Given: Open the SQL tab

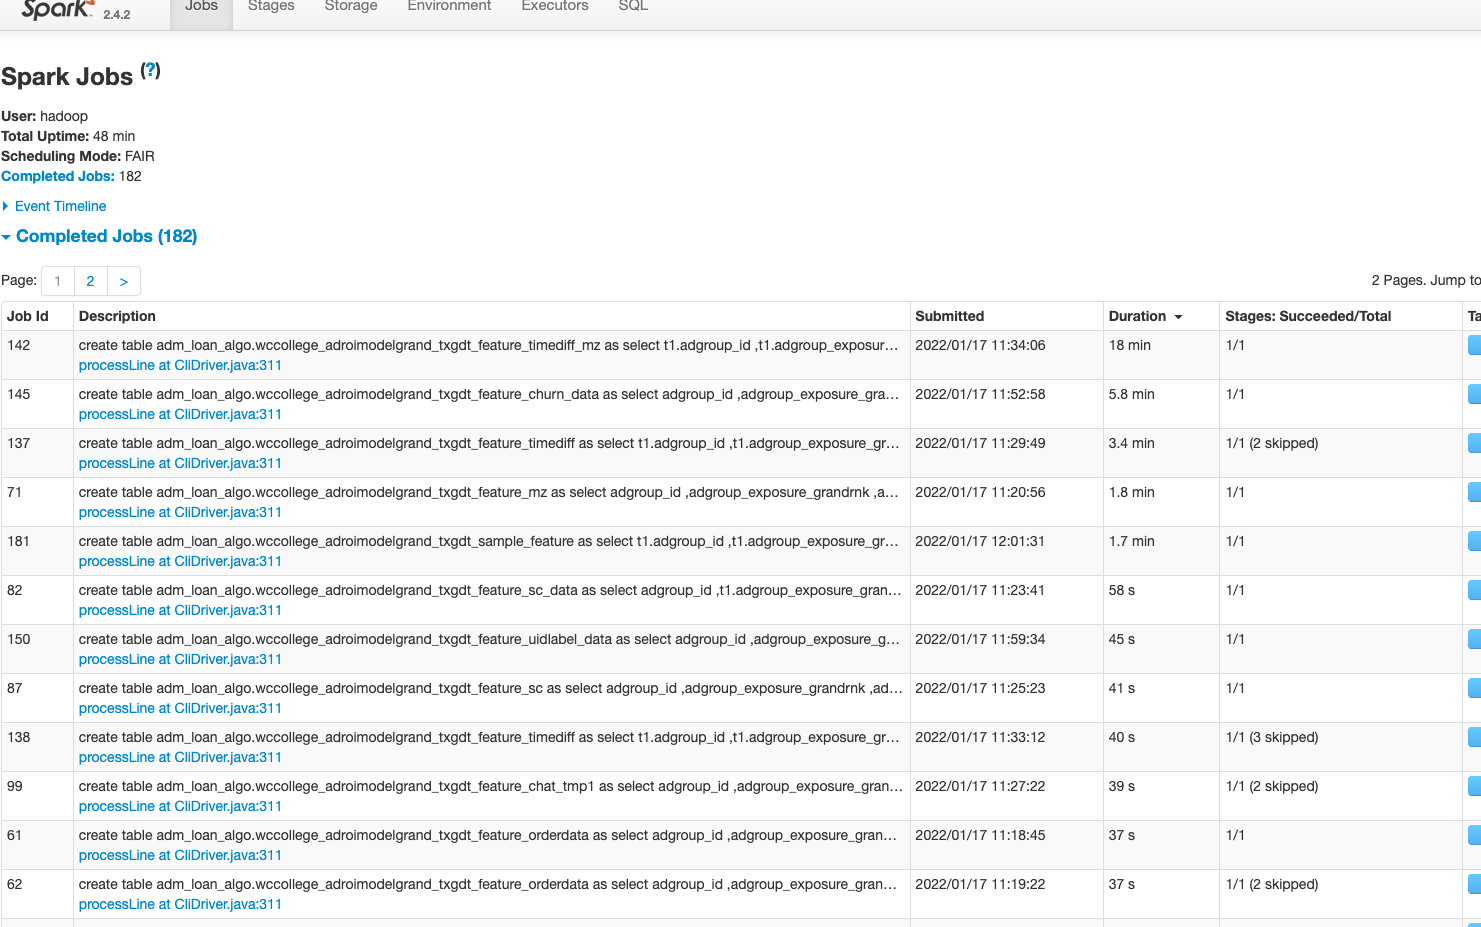Looking at the screenshot, I should pos(633,6).
